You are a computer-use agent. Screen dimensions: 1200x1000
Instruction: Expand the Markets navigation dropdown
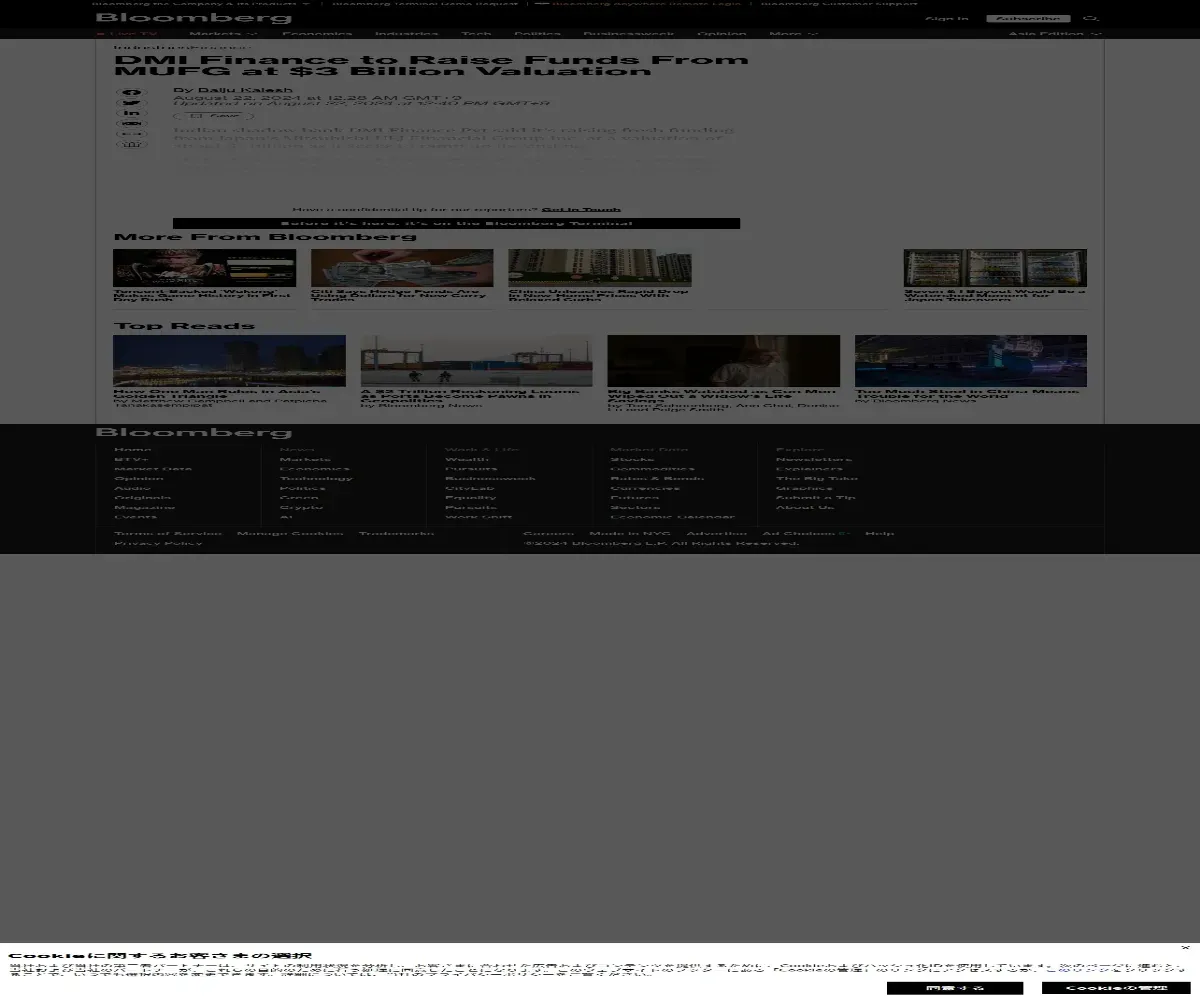(x=223, y=34)
